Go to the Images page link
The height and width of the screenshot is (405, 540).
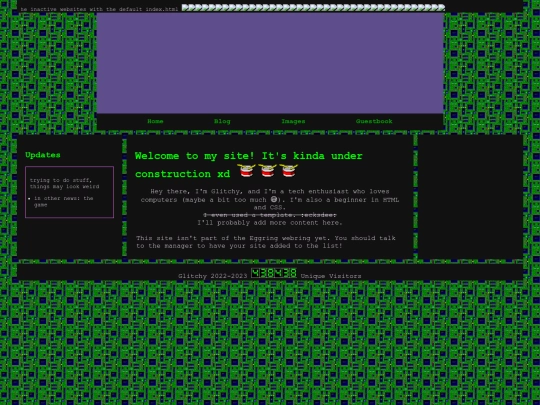(x=293, y=121)
